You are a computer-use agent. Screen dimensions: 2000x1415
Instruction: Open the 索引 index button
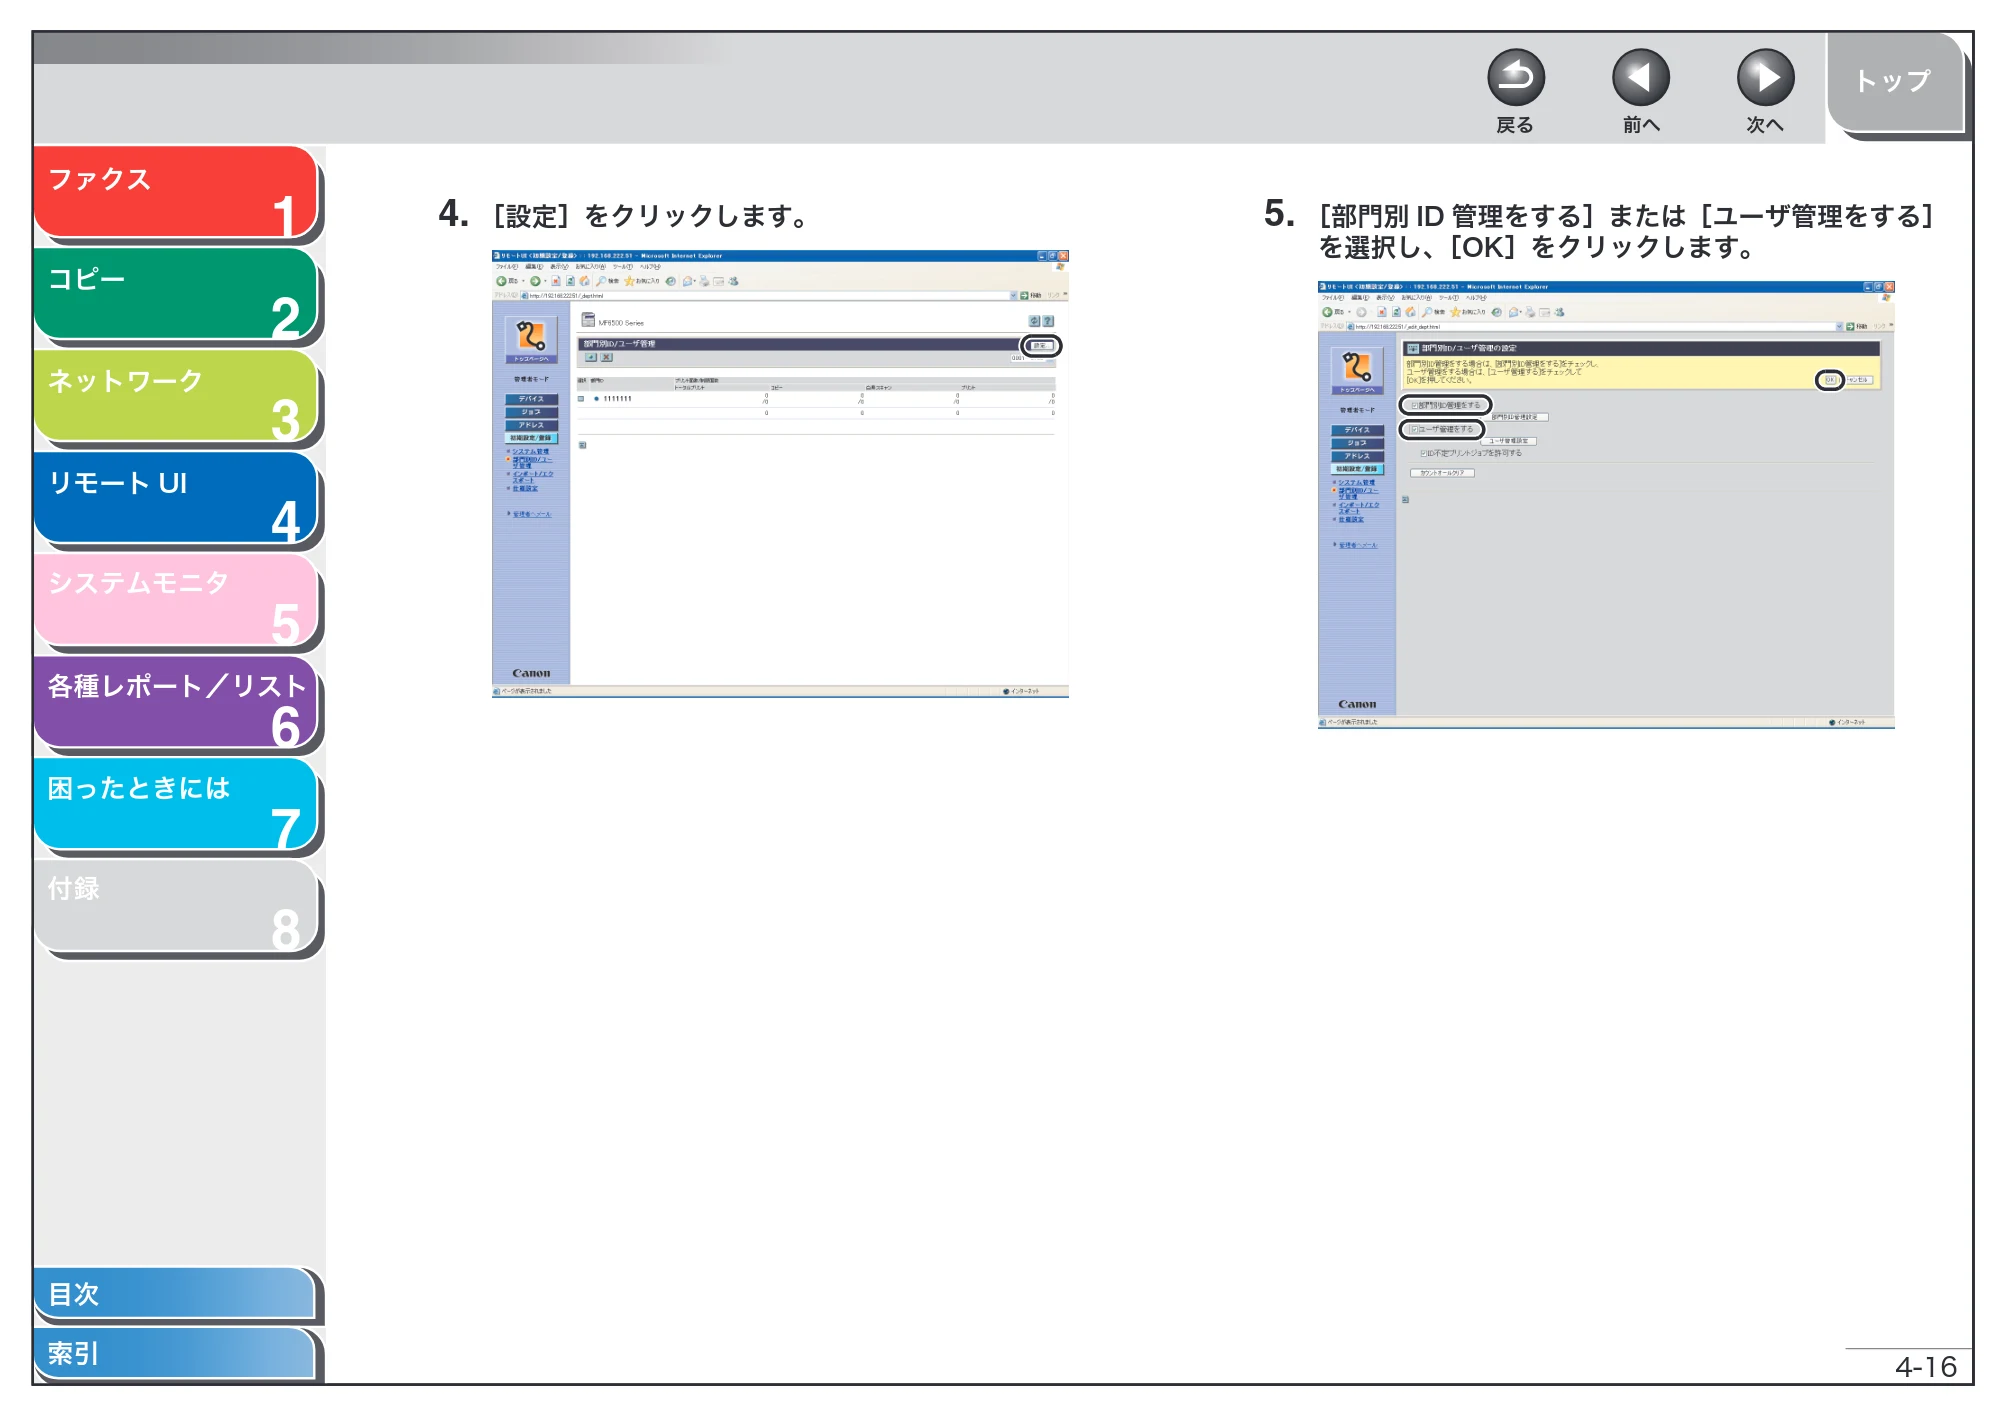tap(175, 1353)
